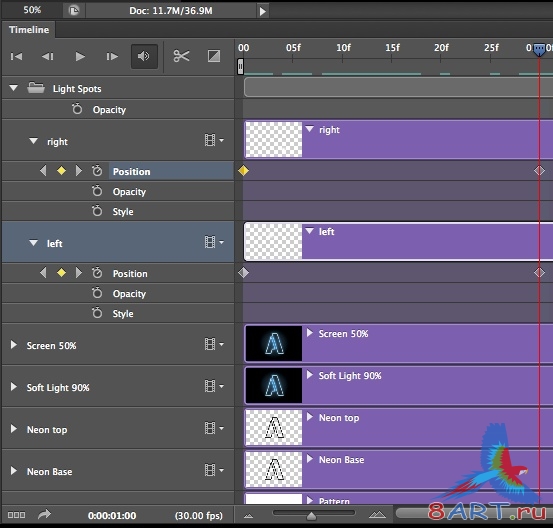Switch to the Timeline tab
This screenshot has width=553, height=528.
tap(29, 30)
